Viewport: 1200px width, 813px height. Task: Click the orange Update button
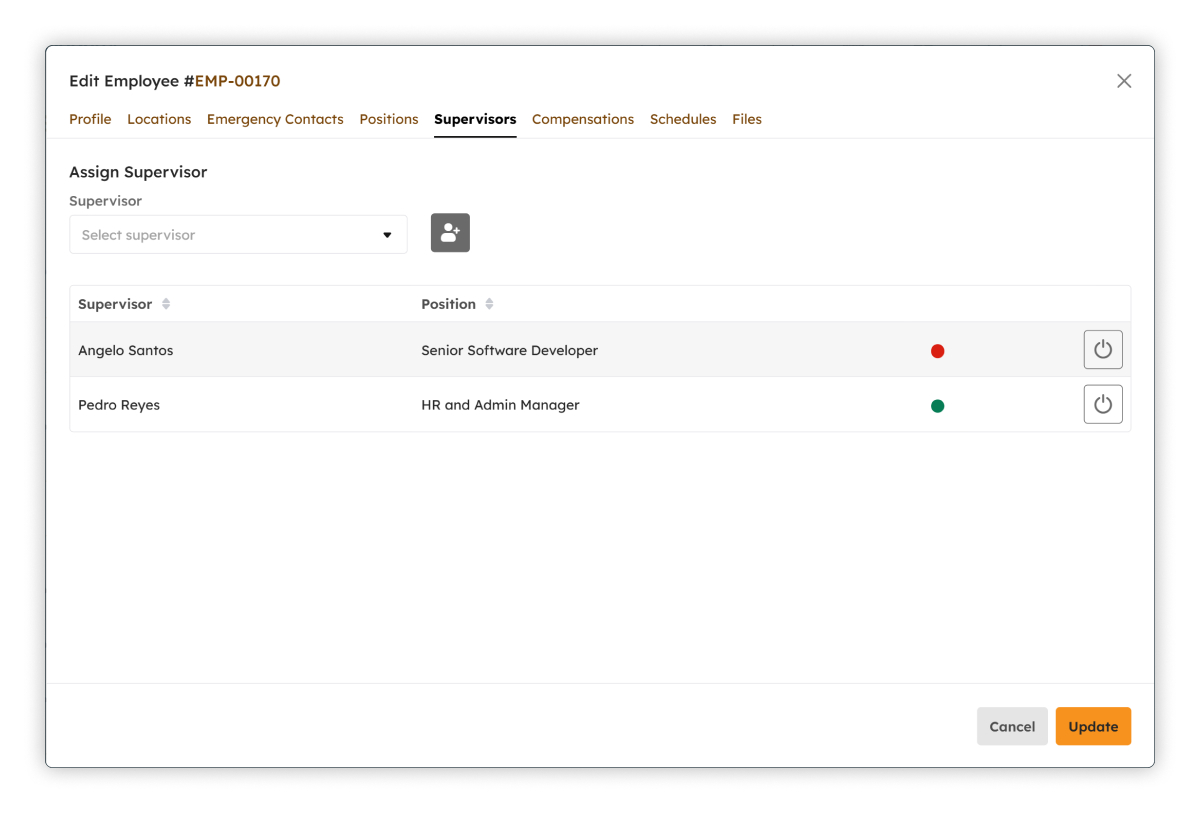click(x=1093, y=727)
